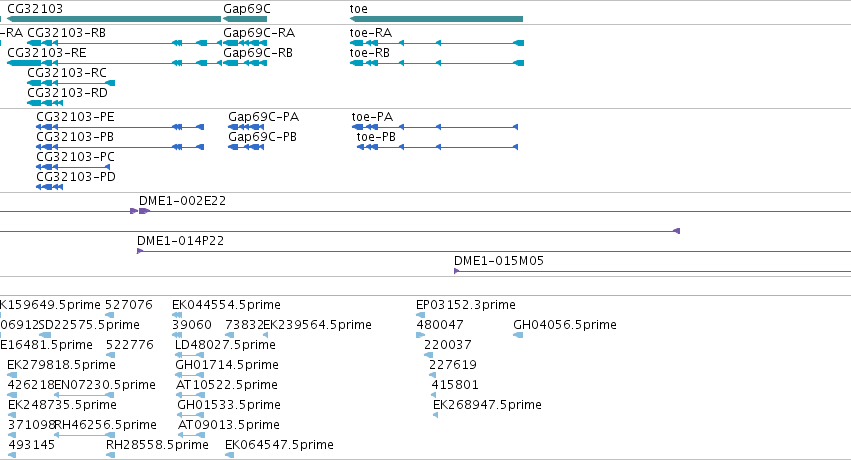Click the CG32103-RC transcript glyph
Image resolution: width=851 pixels, height=460 pixels.
click(71, 83)
